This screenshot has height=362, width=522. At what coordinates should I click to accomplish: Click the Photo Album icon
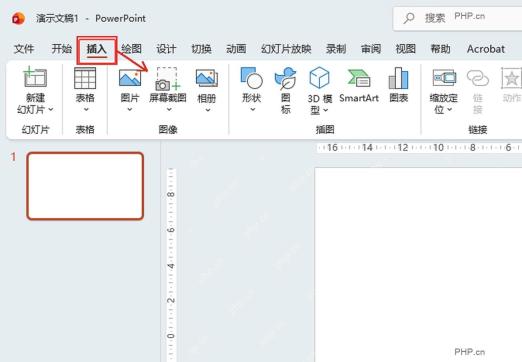207,78
